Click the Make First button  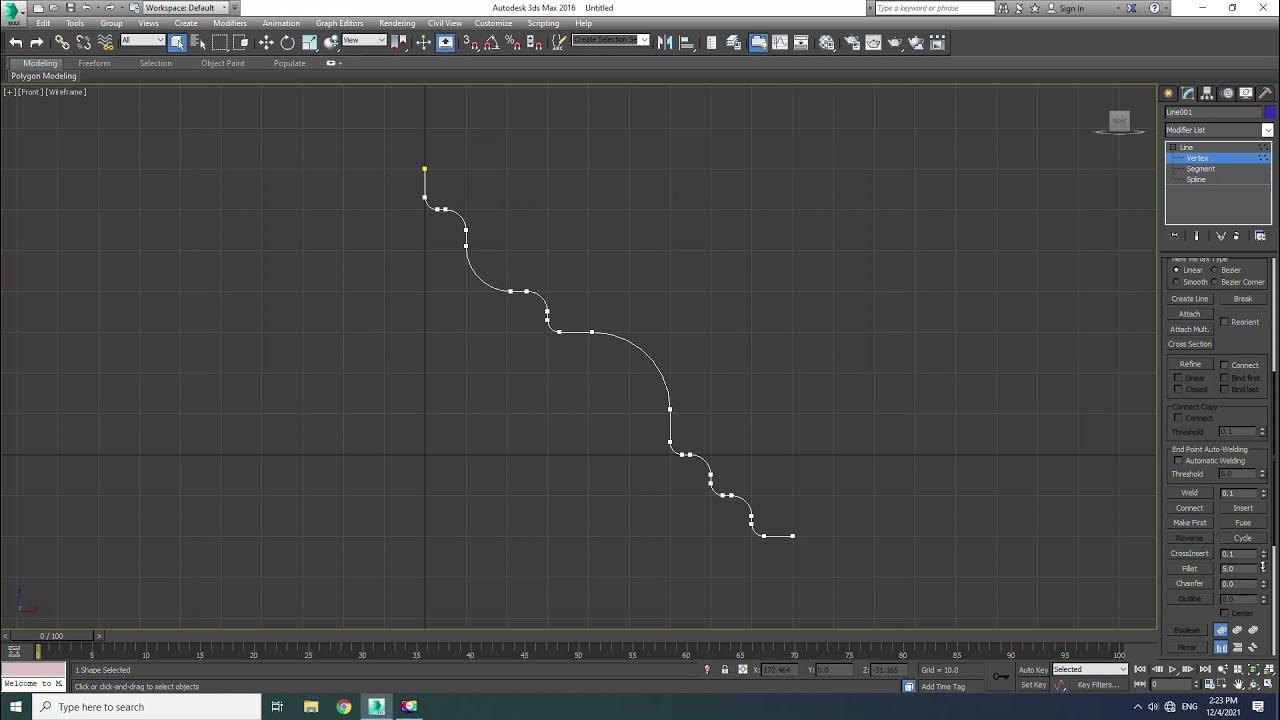(1190, 523)
